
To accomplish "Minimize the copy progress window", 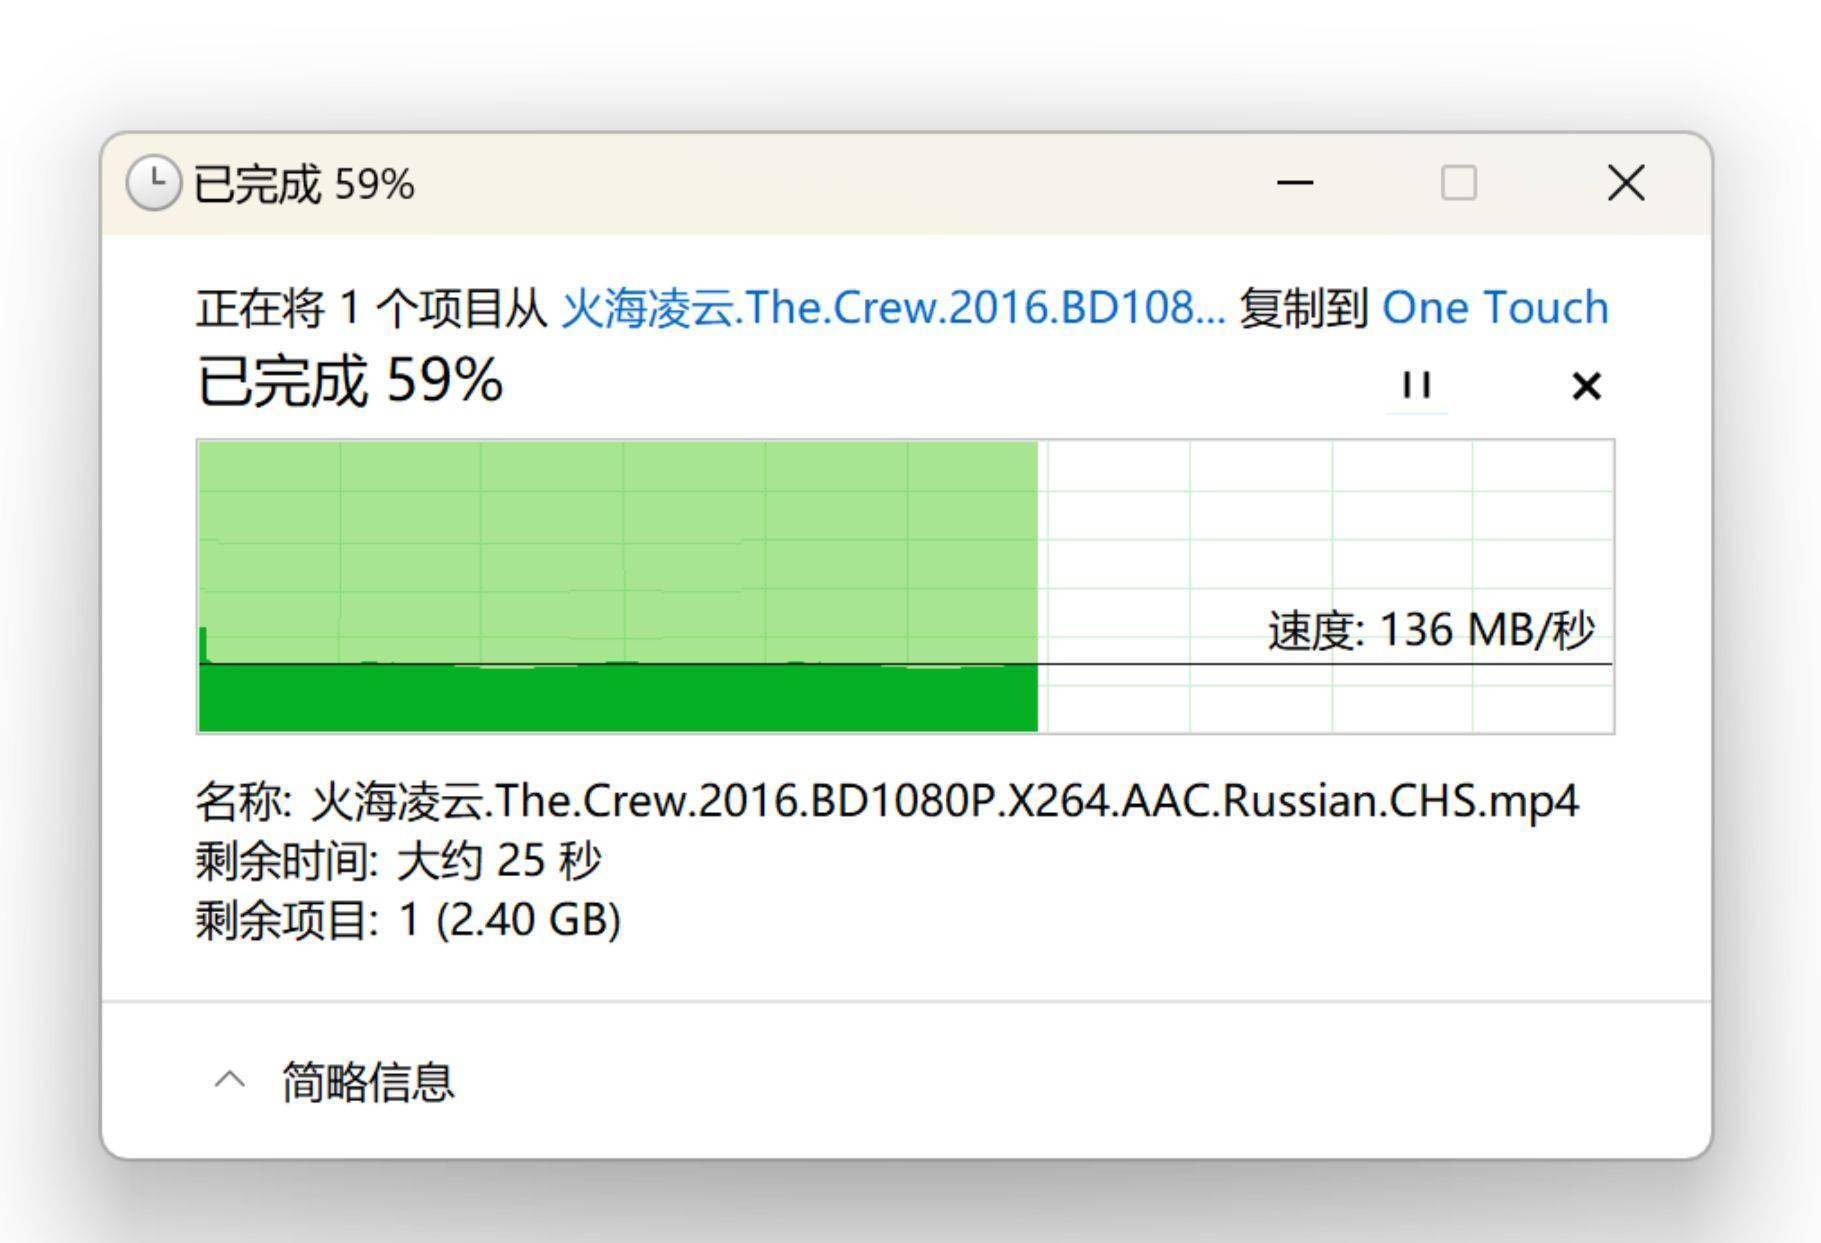I will pos(1295,183).
